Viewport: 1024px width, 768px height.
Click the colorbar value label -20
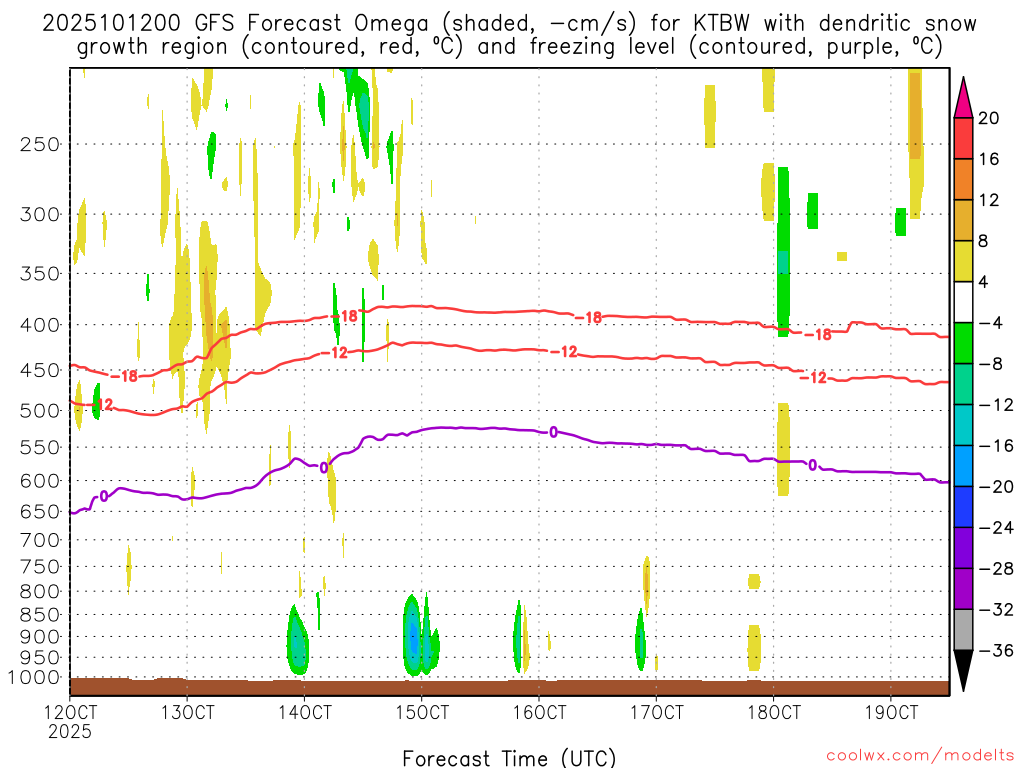[x=996, y=487]
